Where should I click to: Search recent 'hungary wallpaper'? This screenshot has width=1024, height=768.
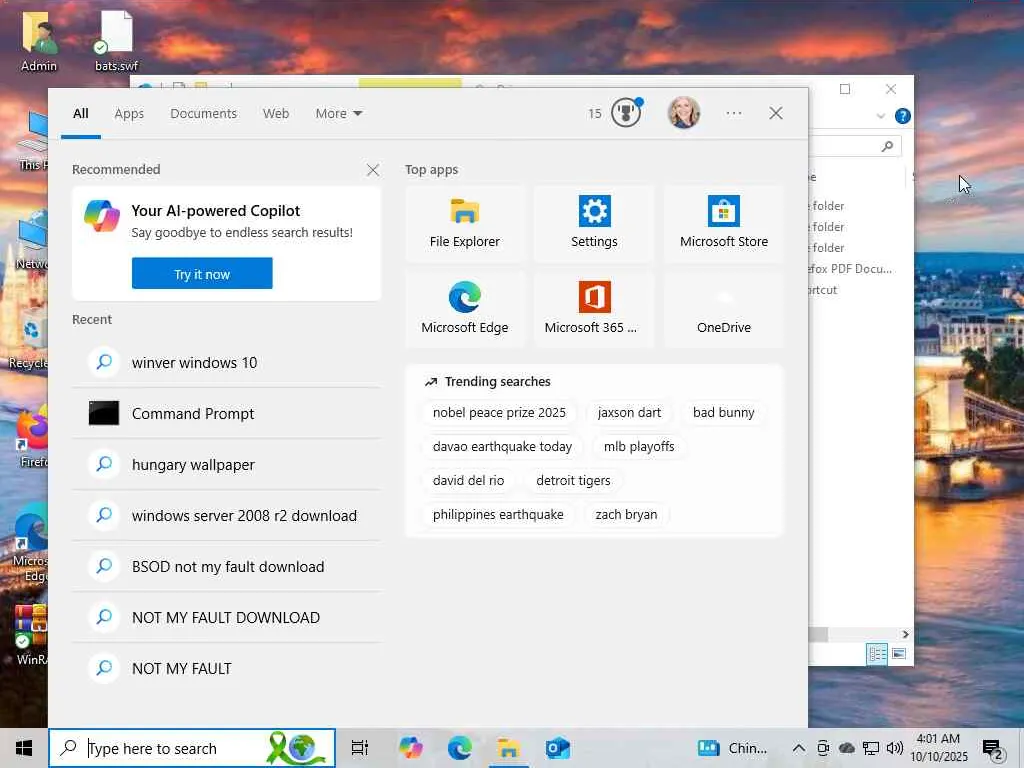point(226,464)
